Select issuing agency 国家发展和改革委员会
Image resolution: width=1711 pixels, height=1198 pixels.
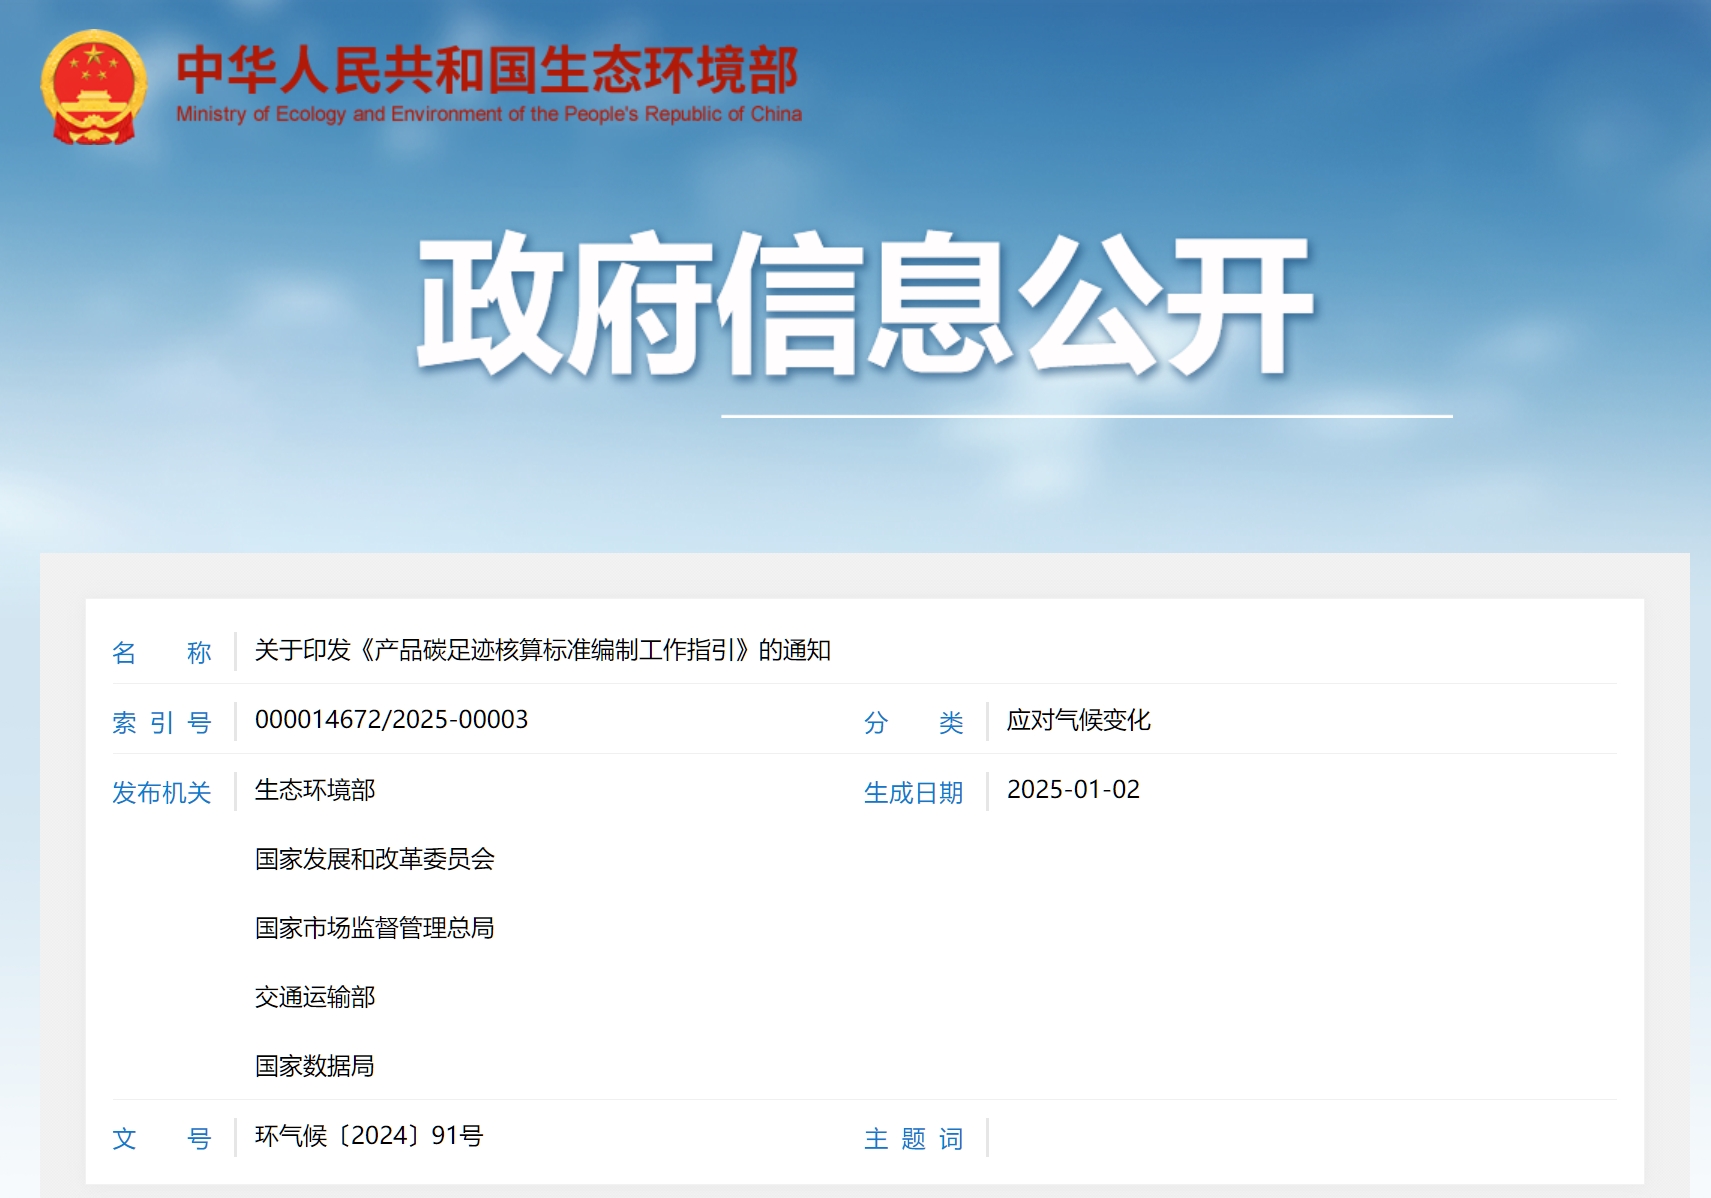374,859
